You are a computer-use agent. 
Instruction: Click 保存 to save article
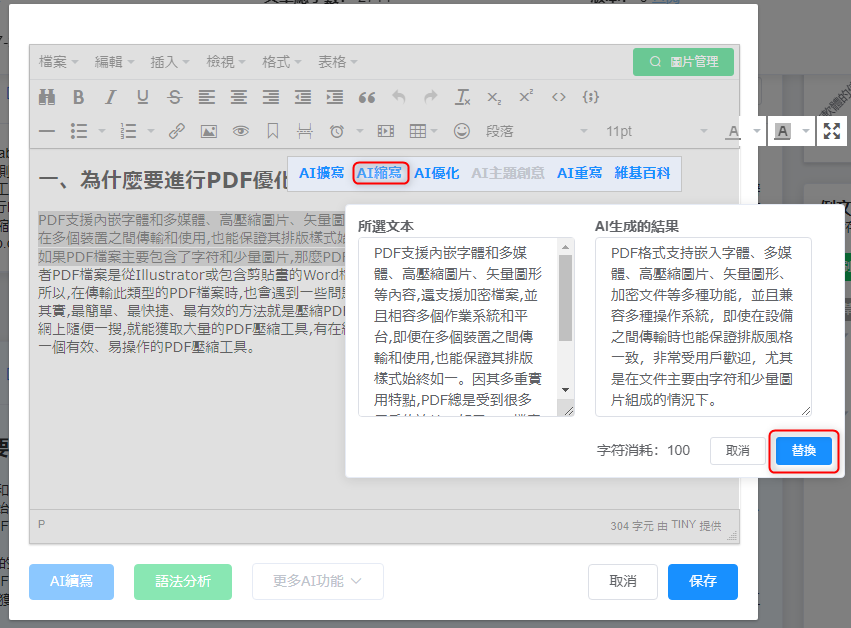(703, 581)
